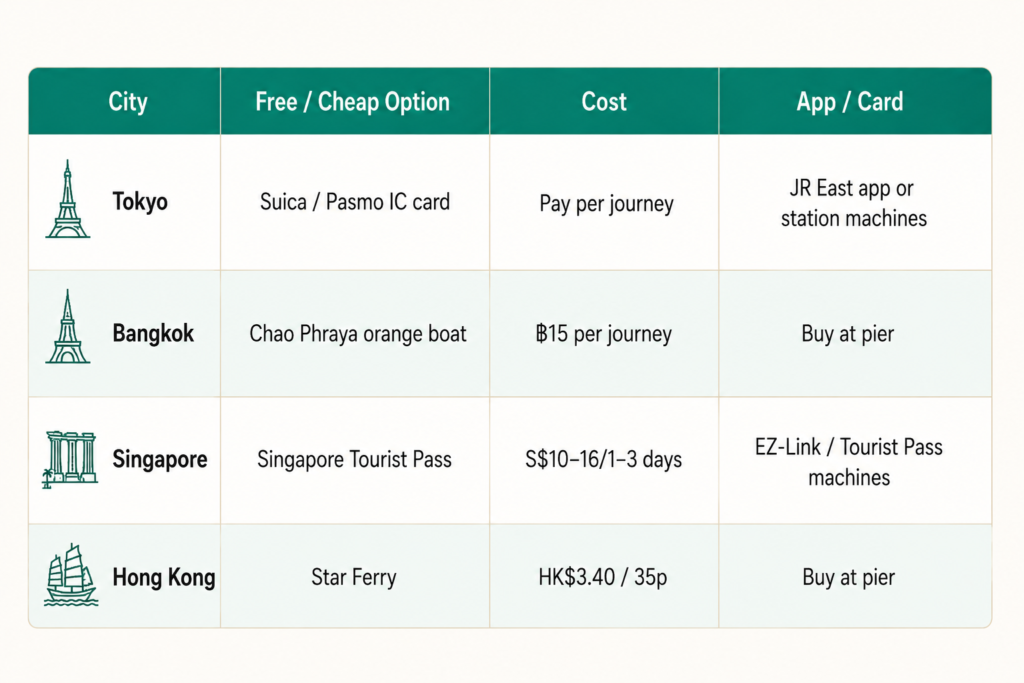Click the App / Card column header

(x=850, y=102)
